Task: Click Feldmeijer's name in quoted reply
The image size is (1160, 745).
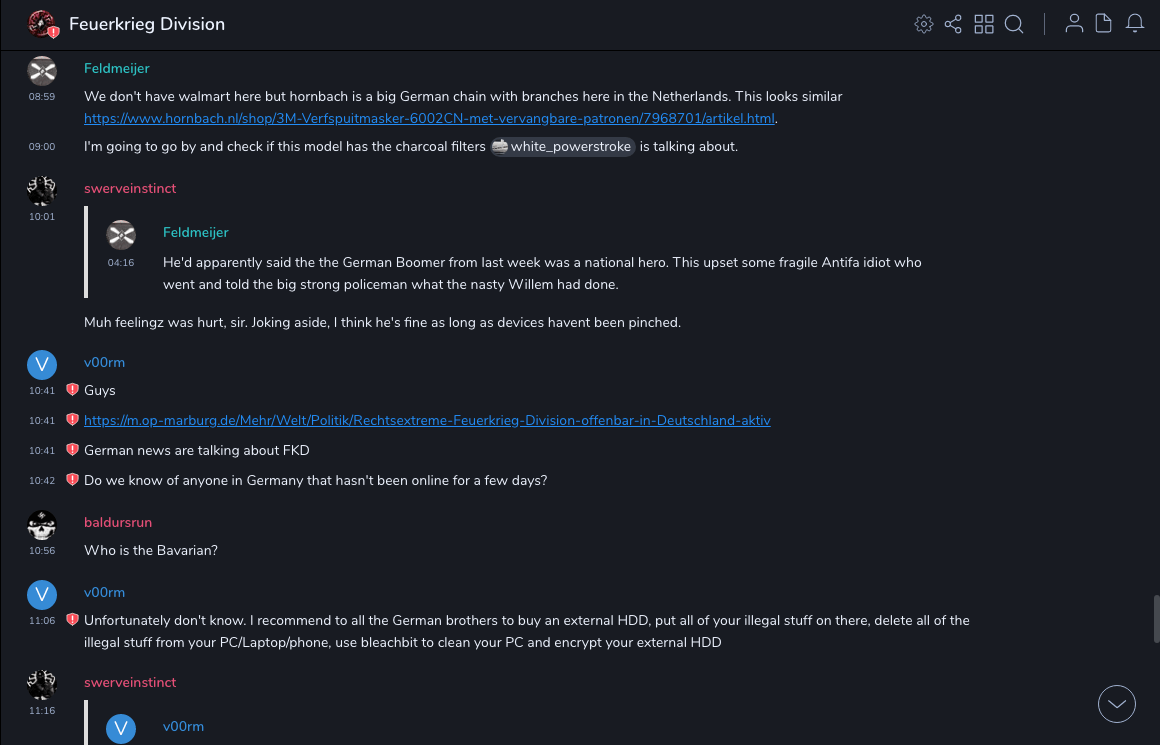Action: tap(196, 232)
